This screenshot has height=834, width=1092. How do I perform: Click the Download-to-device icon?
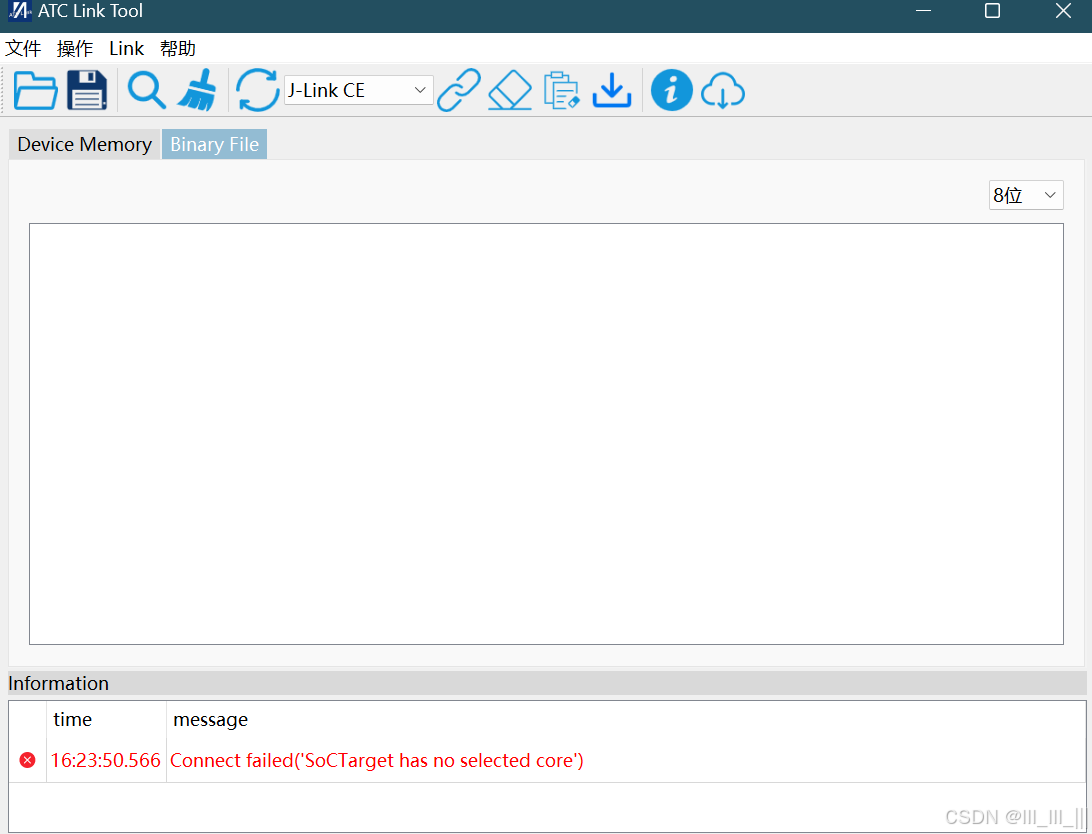[x=612, y=90]
